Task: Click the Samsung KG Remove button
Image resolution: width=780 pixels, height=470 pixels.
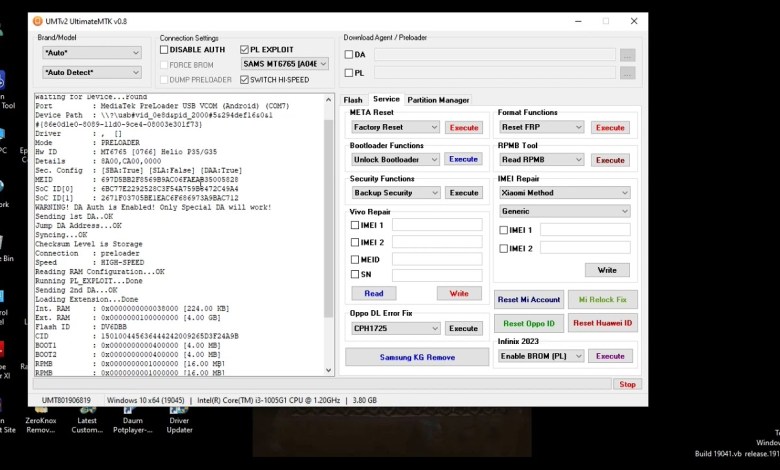Action: [417, 357]
